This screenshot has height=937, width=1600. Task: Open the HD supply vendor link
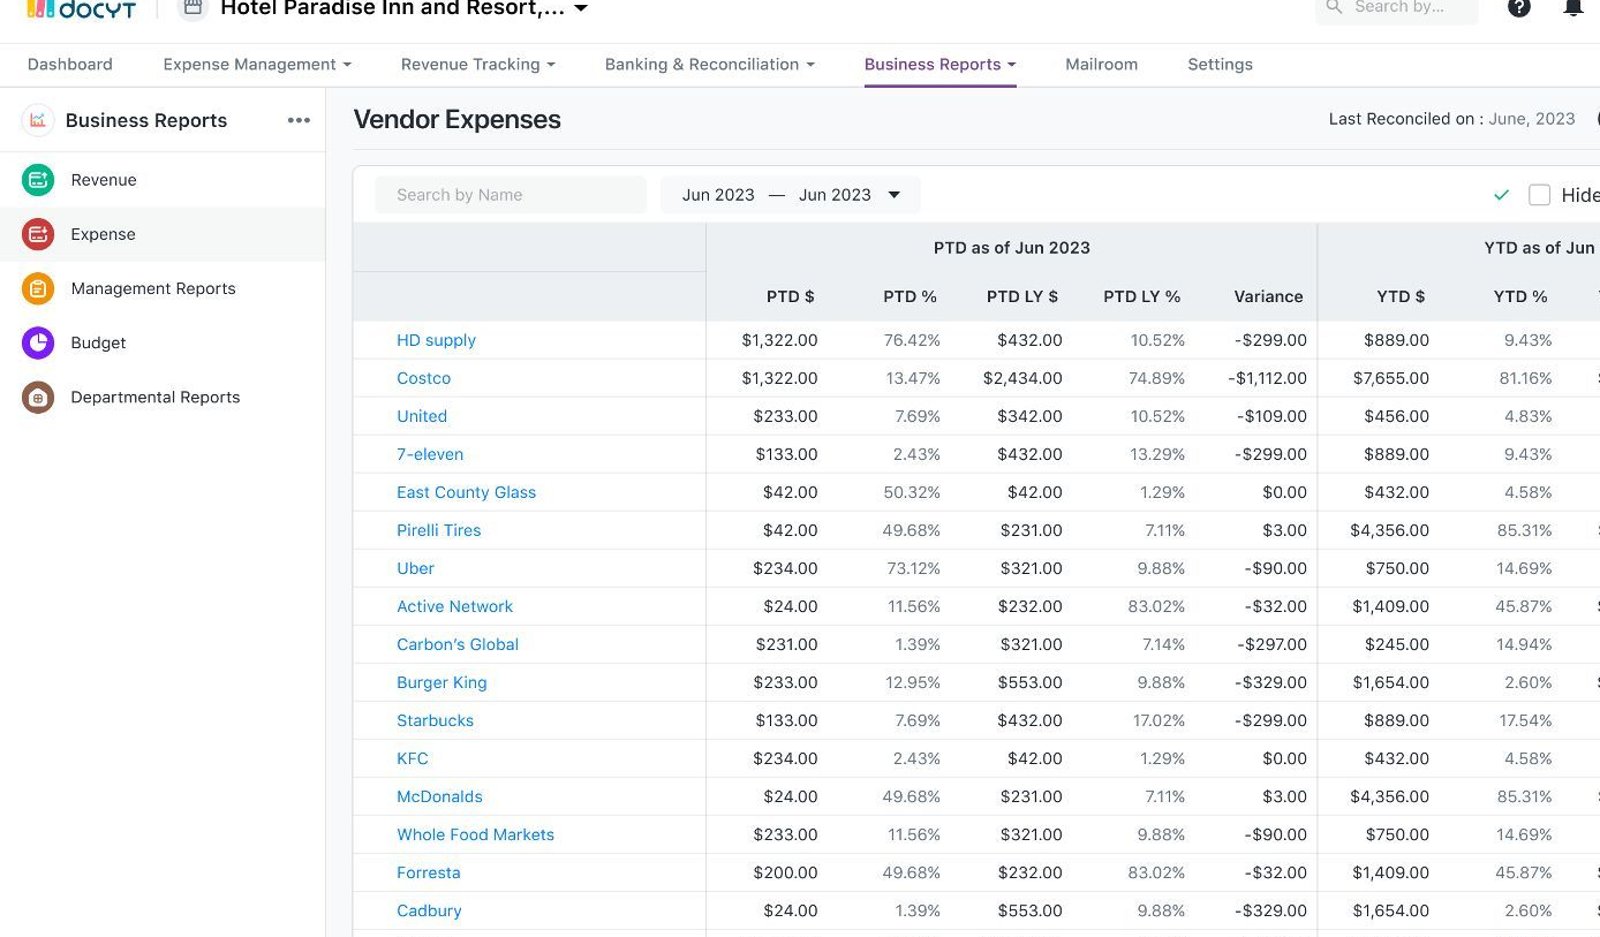[436, 340]
